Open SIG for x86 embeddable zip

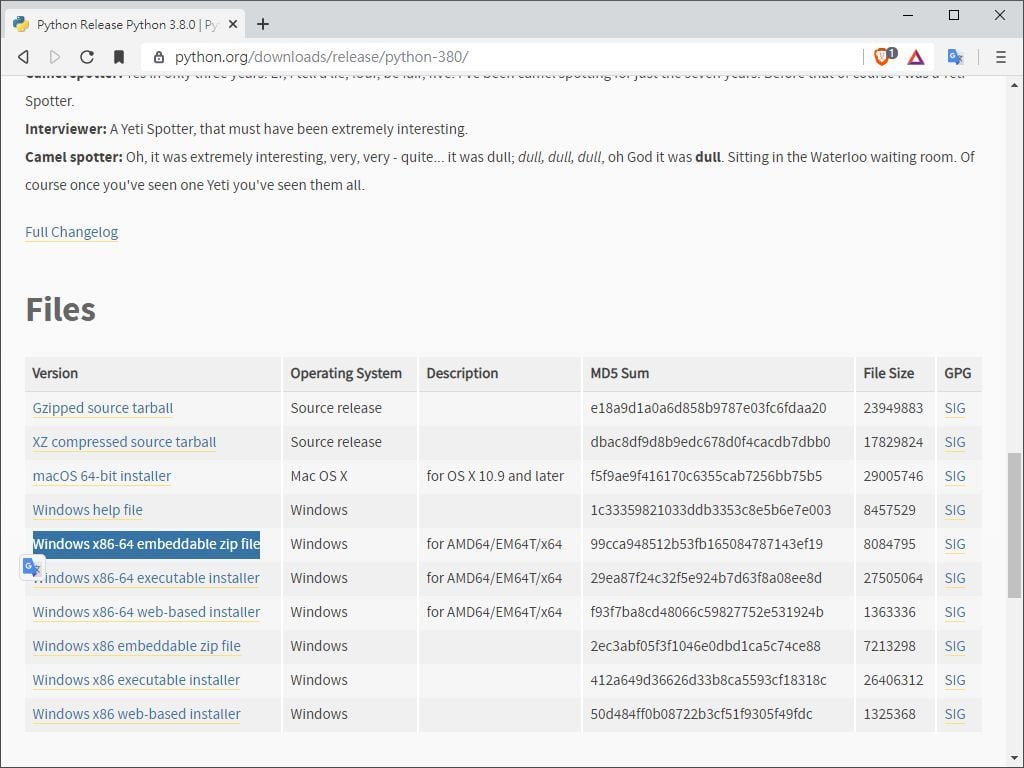click(x=955, y=646)
